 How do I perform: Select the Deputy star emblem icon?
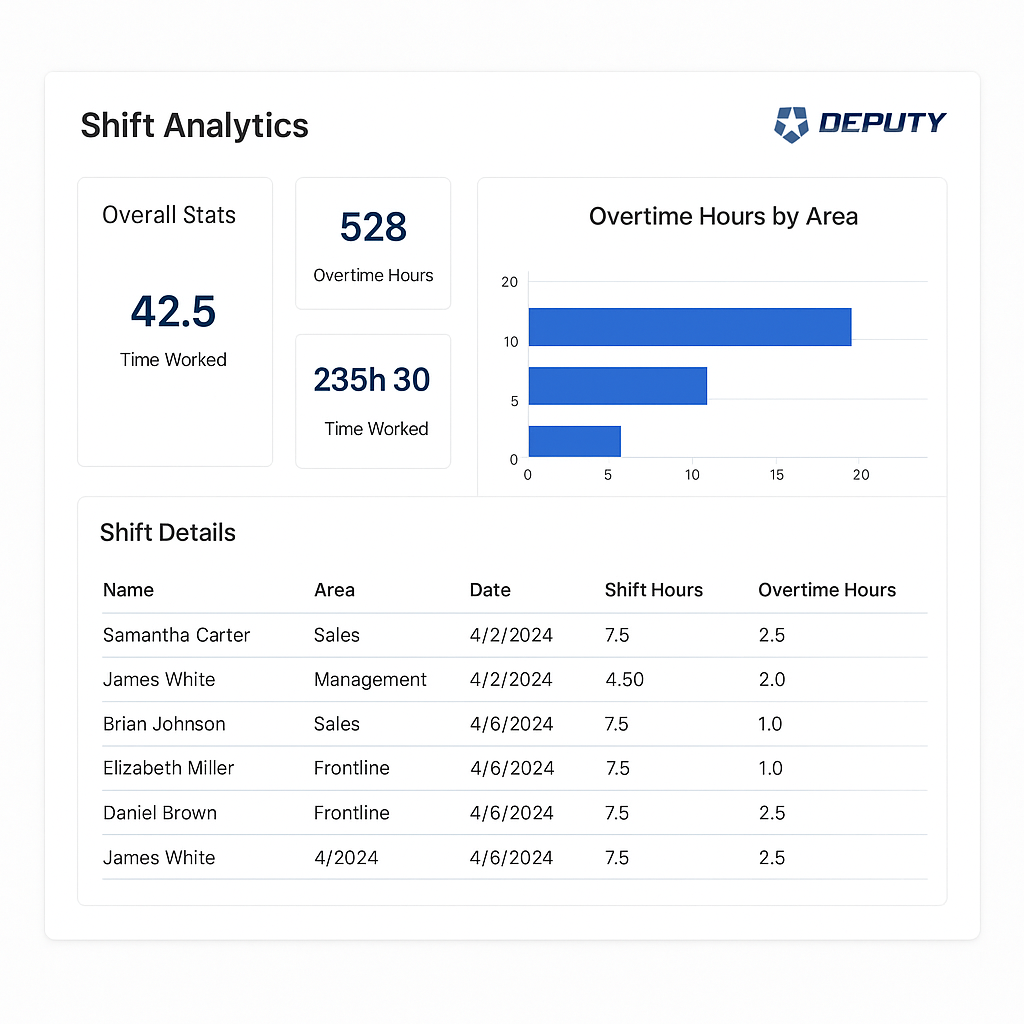click(x=789, y=123)
